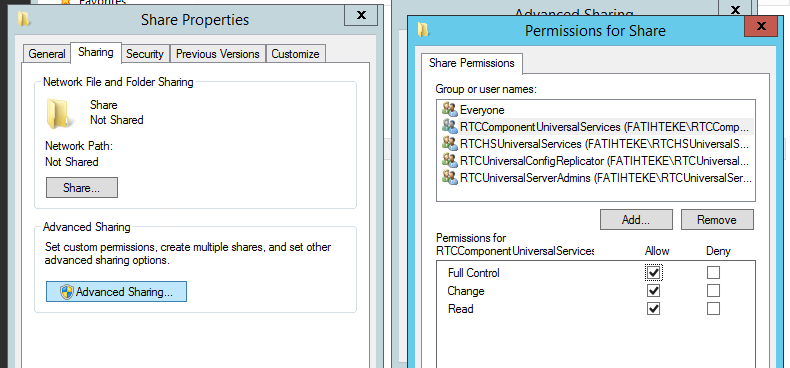
Task: Click the Permissions for Share title folder icon
Action: click(x=423, y=30)
